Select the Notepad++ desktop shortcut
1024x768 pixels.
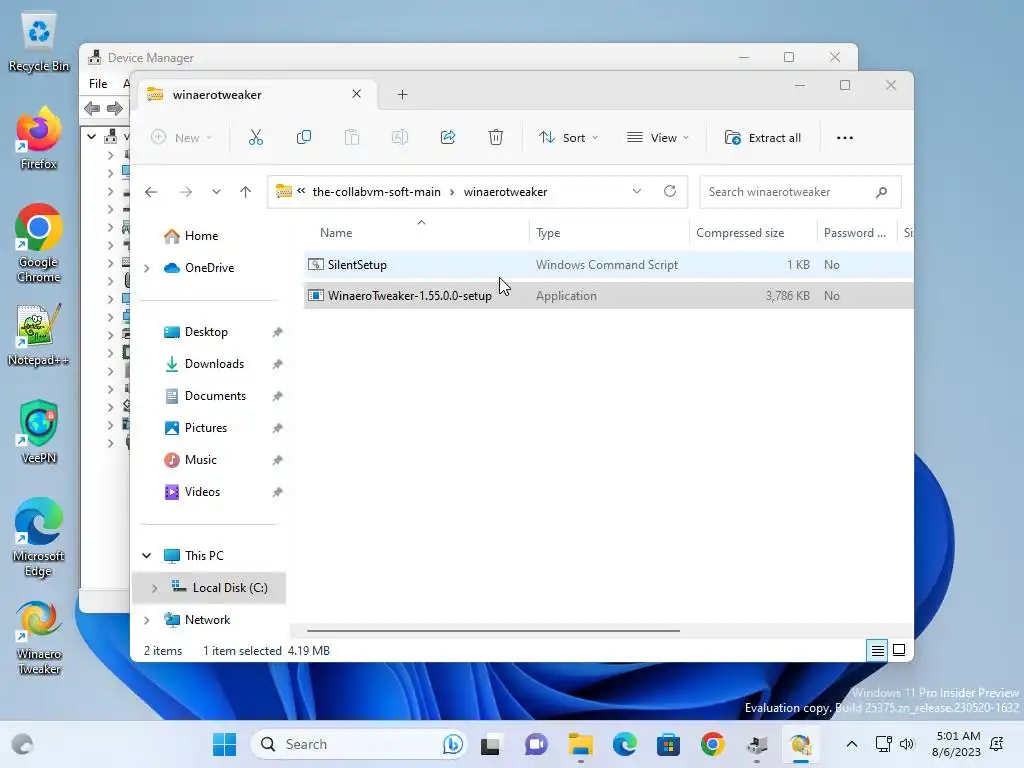[39, 336]
